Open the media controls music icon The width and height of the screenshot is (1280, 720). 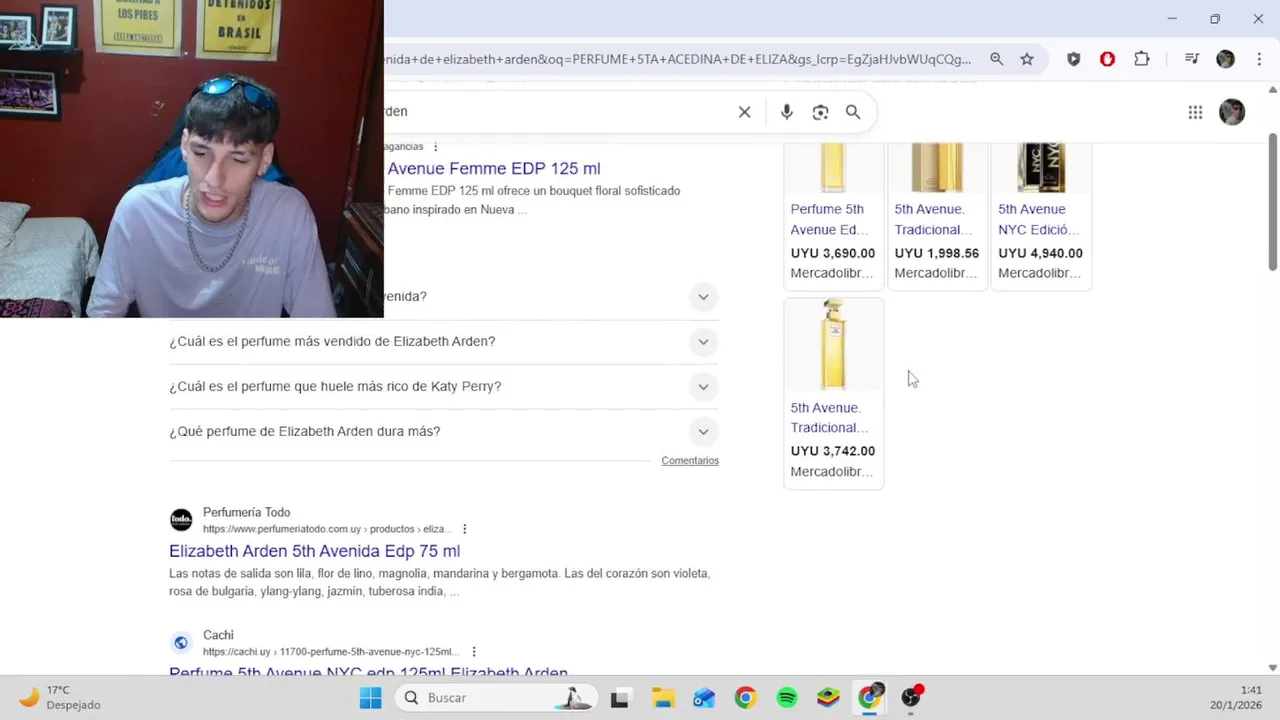pos(1191,59)
